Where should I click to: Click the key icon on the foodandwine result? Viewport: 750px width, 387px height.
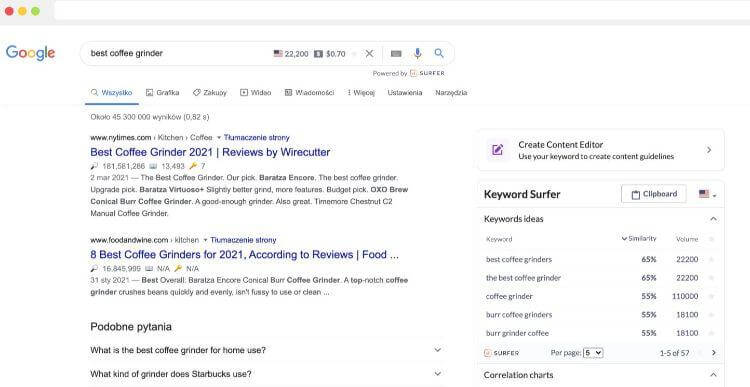(178, 268)
